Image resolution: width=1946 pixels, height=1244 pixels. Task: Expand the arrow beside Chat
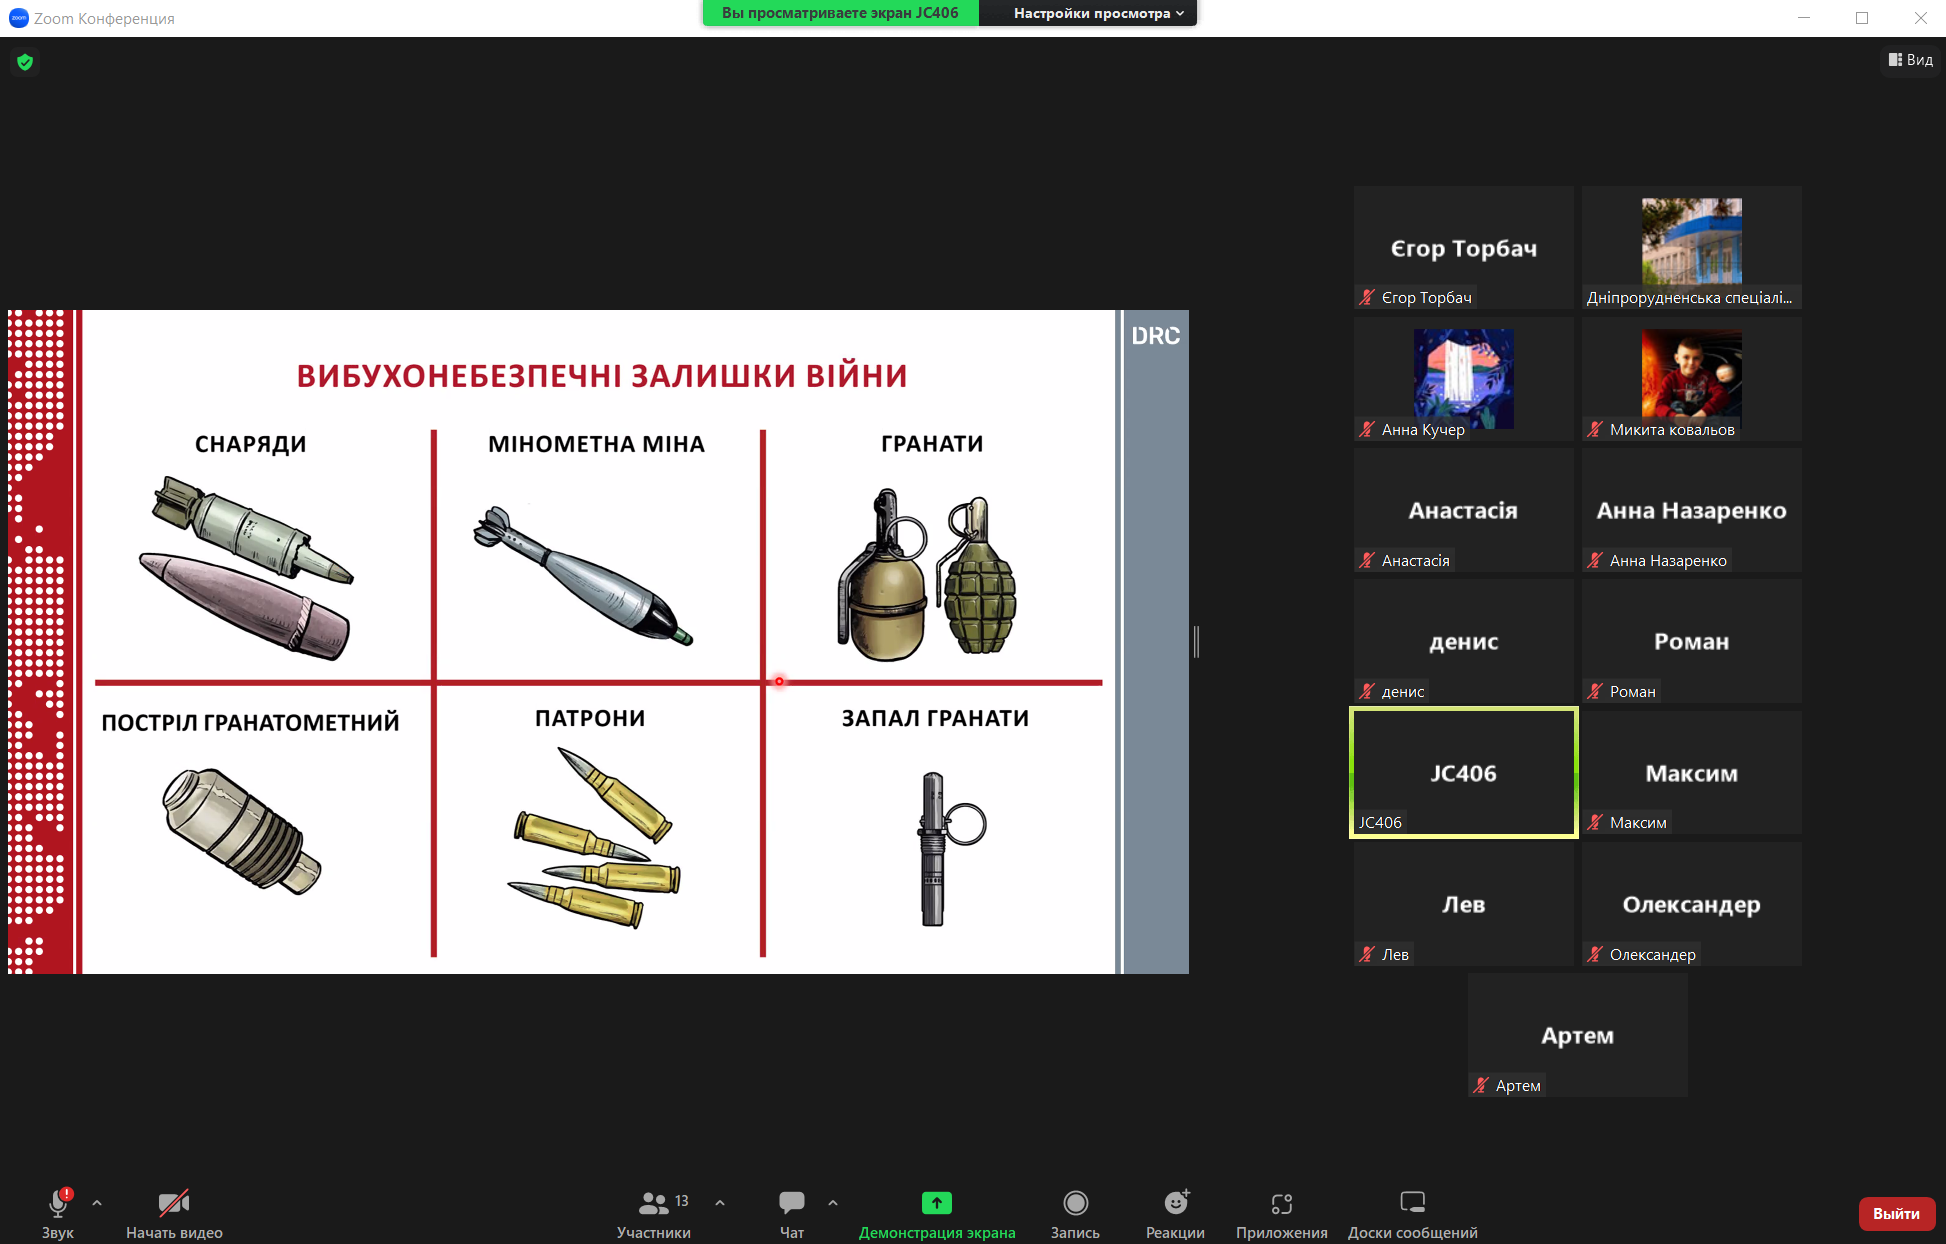point(833,1203)
